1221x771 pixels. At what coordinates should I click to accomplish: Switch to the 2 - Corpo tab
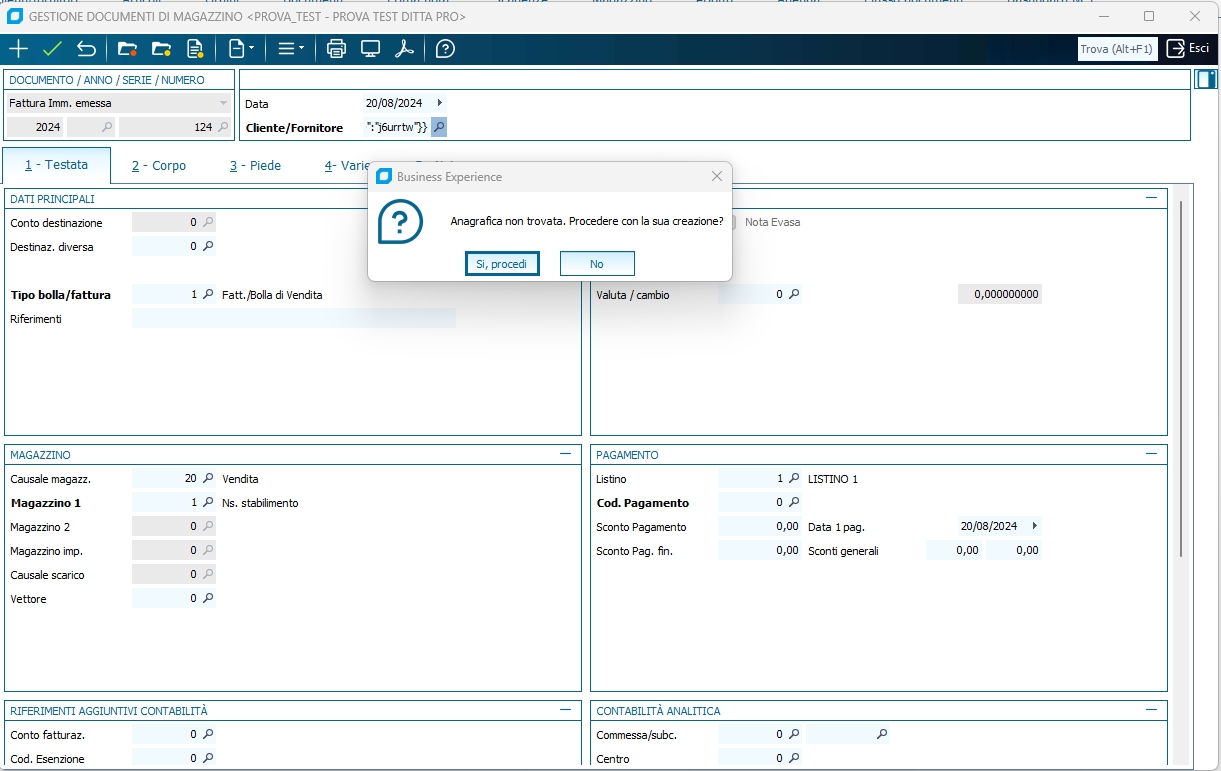(159, 166)
